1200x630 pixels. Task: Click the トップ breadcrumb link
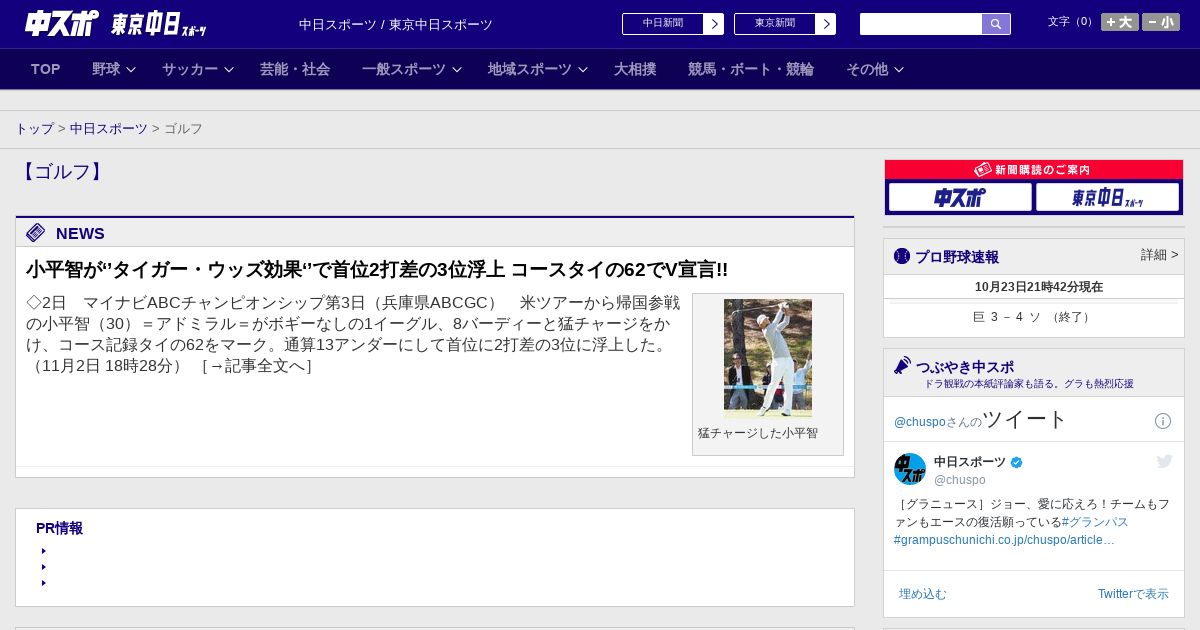point(34,129)
